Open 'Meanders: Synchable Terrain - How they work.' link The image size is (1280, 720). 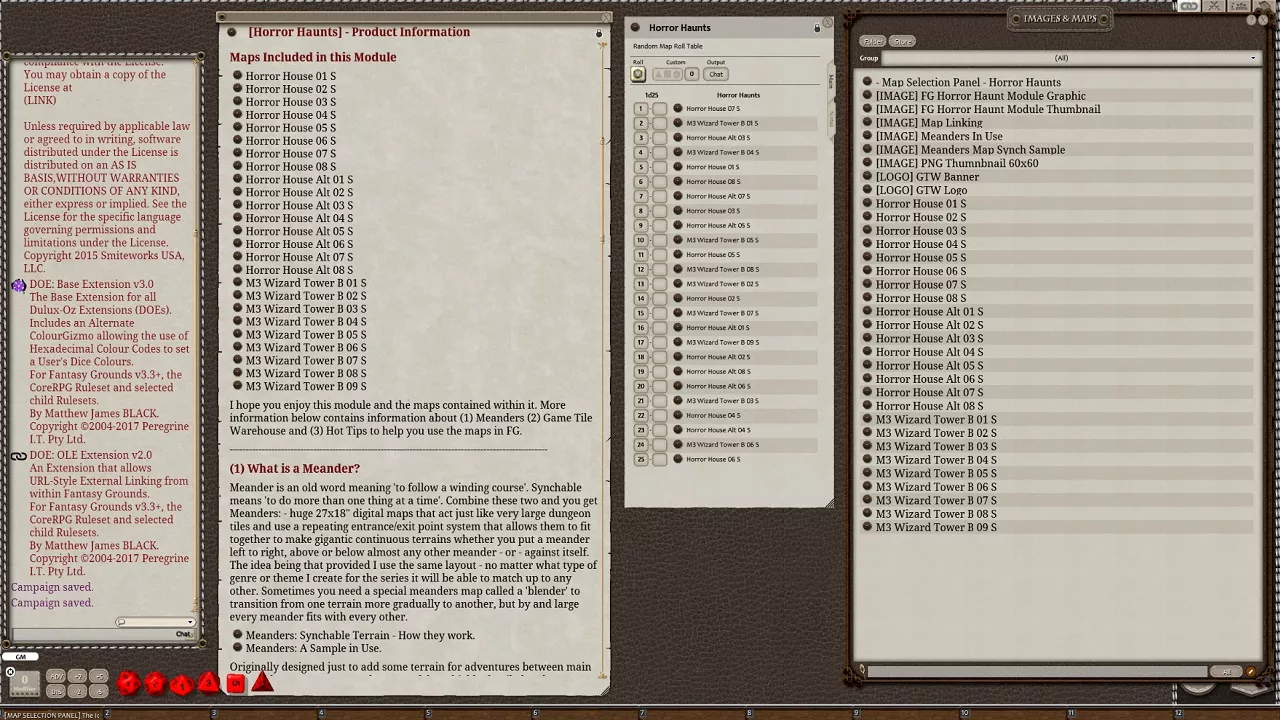click(360, 635)
